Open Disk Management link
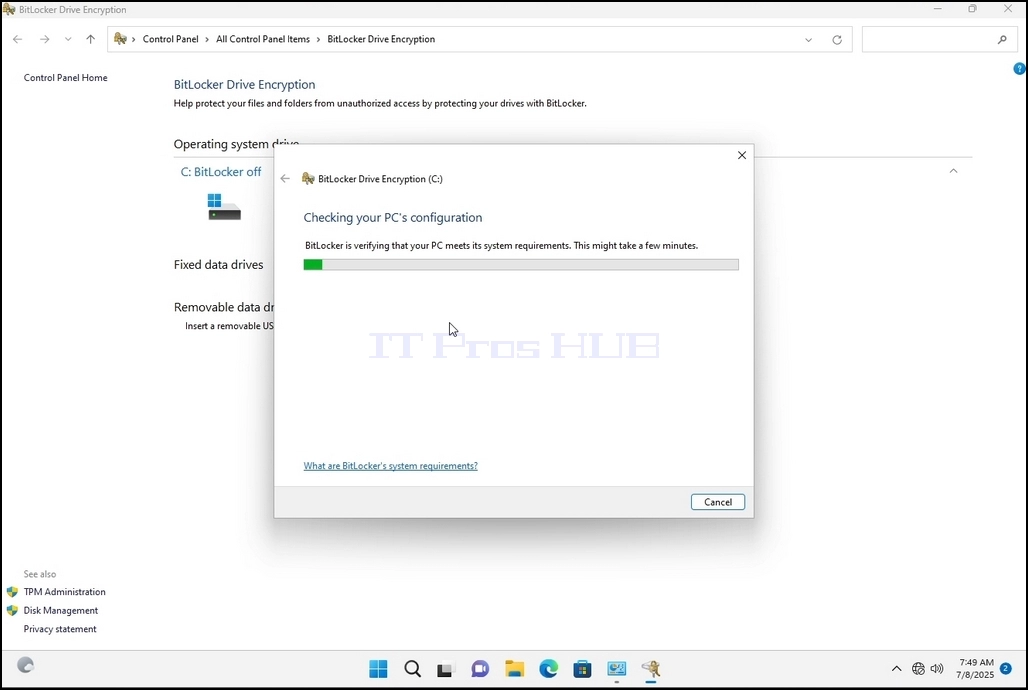Image resolution: width=1028 pixels, height=690 pixels. coord(60,610)
